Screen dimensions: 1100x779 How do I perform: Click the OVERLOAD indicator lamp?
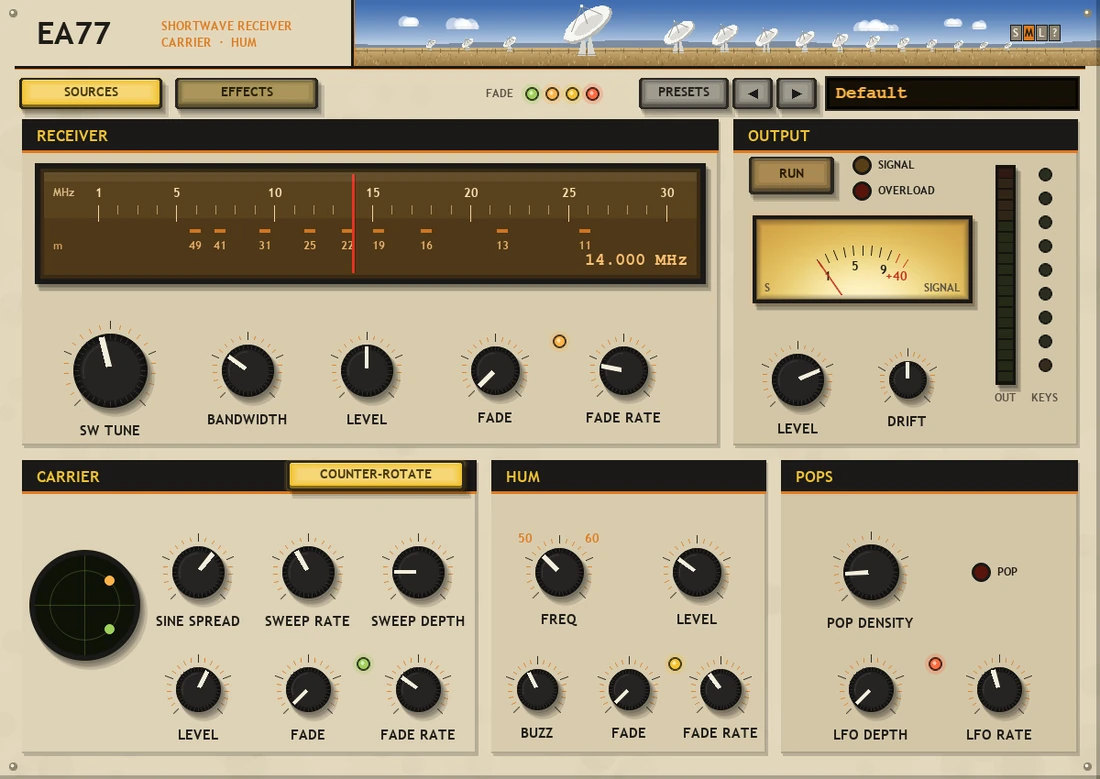(862, 191)
